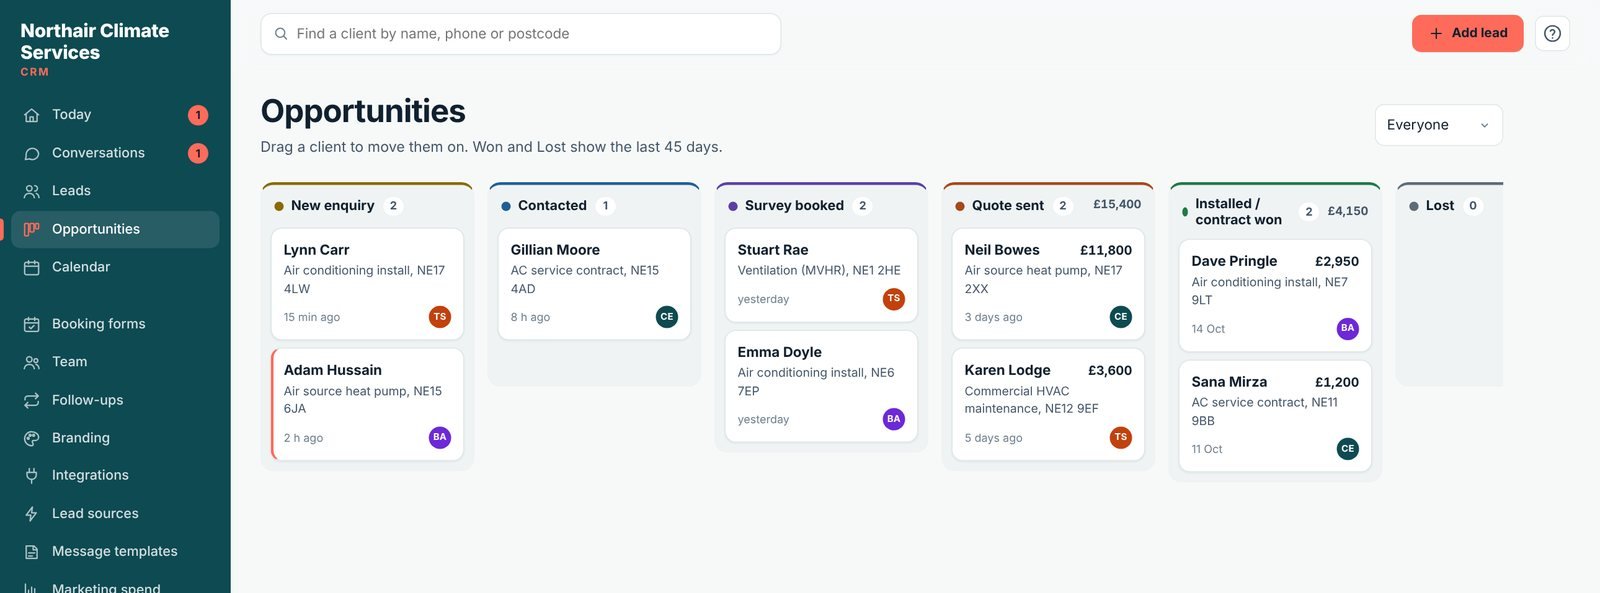Click the Opportunities board icon
1600x593 pixels.
(32, 229)
